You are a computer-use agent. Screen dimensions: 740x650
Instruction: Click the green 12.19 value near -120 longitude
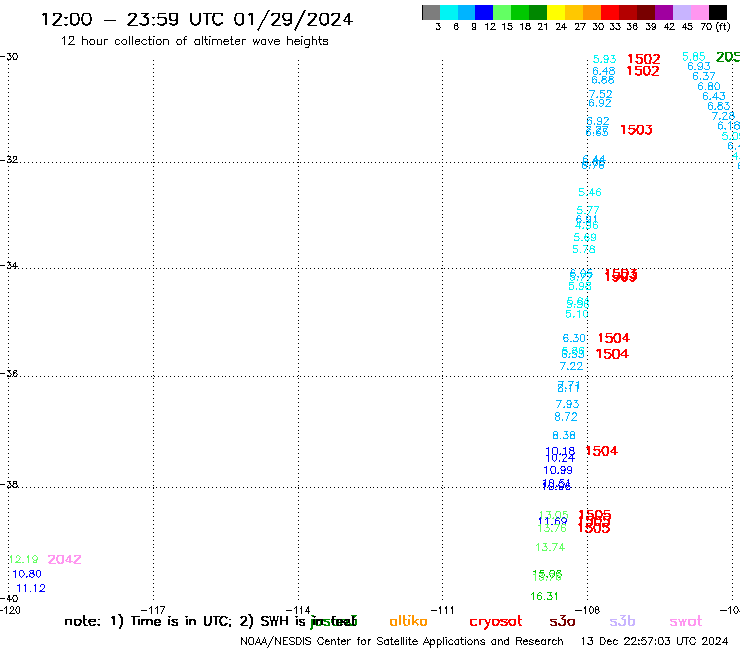(x=23, y=560)
